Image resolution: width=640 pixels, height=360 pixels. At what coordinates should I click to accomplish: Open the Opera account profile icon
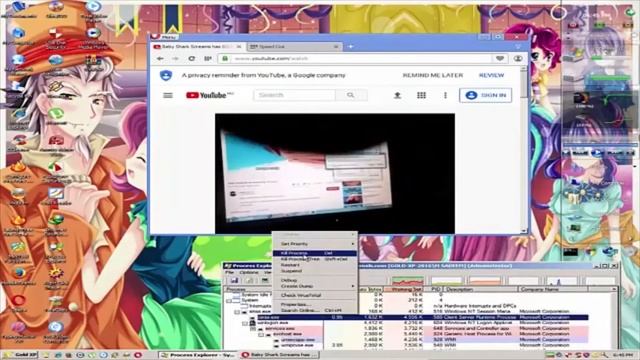coord(518,58)
